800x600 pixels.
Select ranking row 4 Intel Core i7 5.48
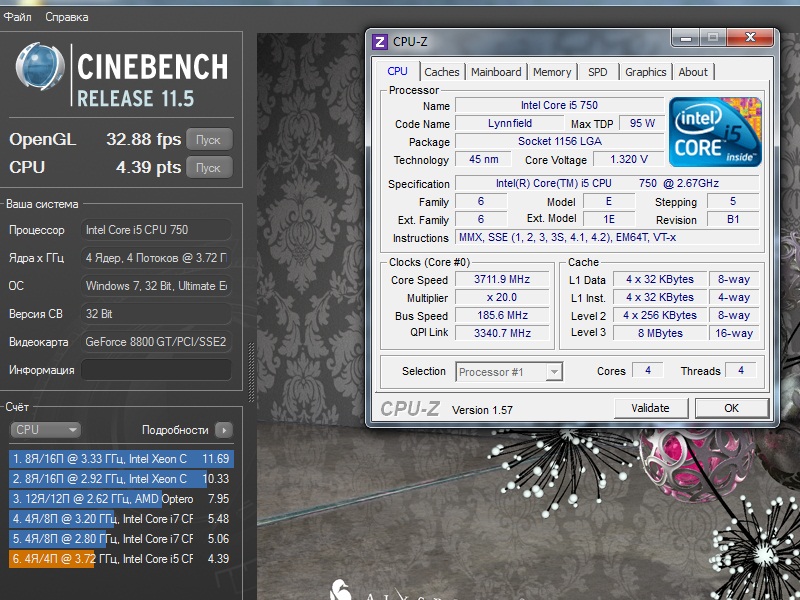(121, 519)
